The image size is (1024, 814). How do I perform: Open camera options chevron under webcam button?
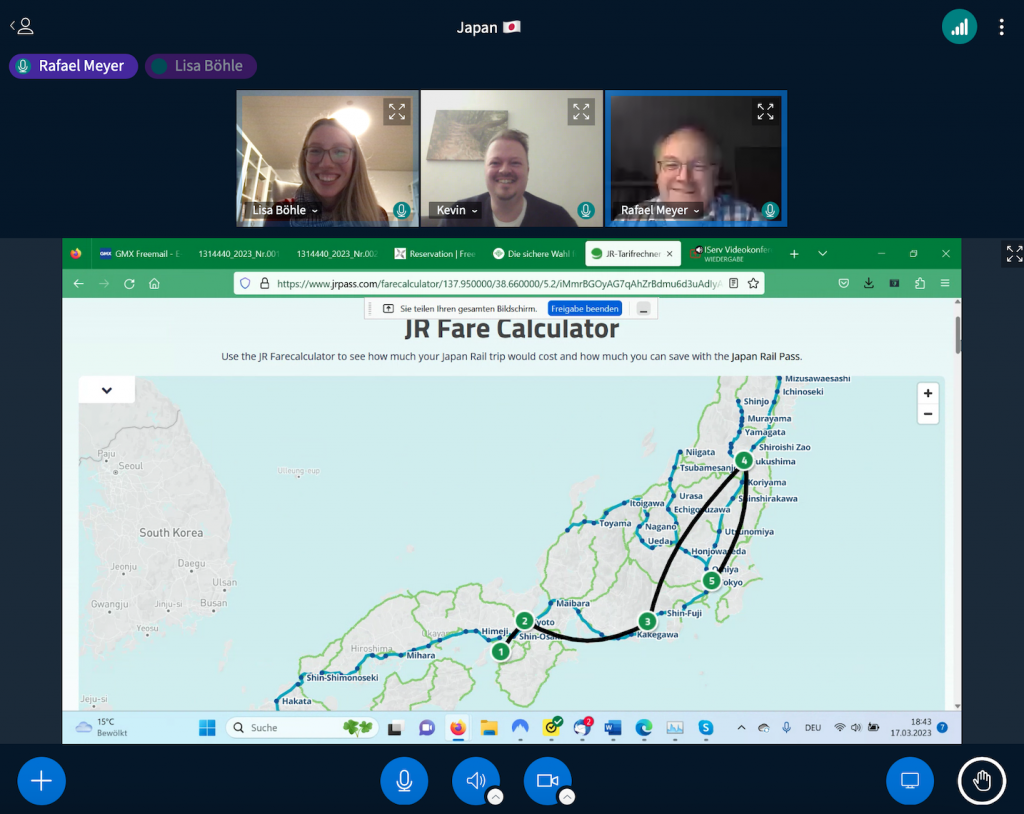[567, 797]
